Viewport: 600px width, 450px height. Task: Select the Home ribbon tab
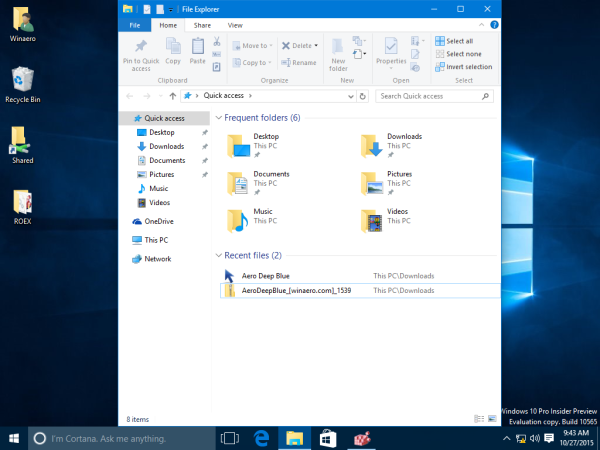tap(168, 25)
